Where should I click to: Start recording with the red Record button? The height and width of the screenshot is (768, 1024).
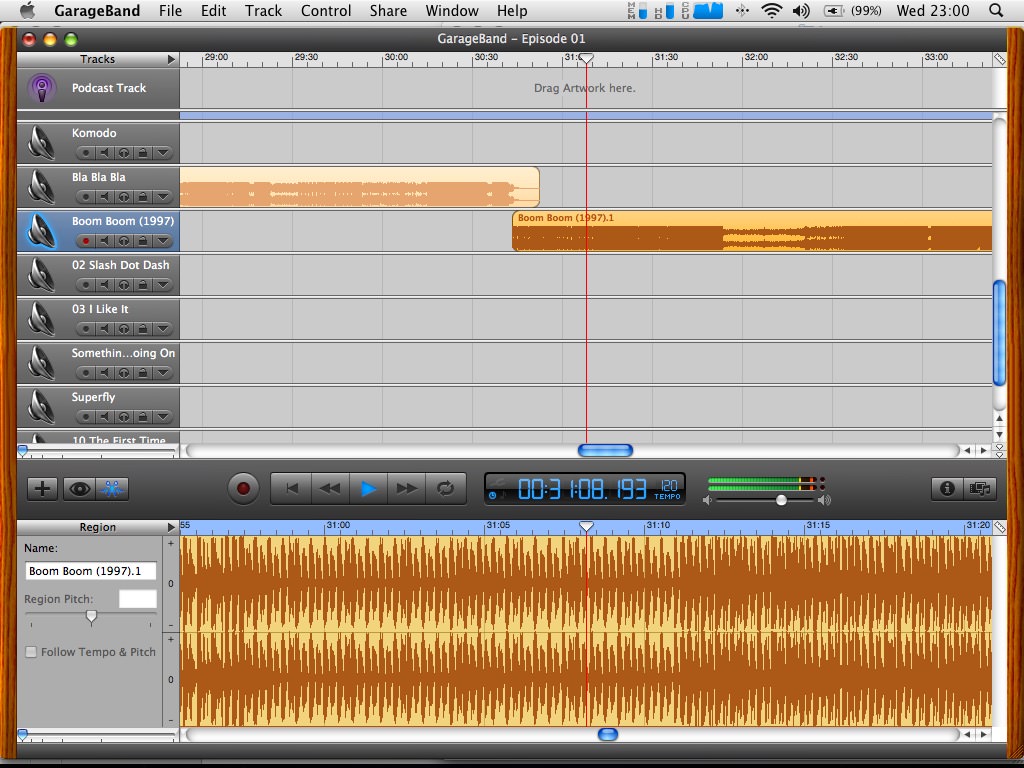point(243,488)
